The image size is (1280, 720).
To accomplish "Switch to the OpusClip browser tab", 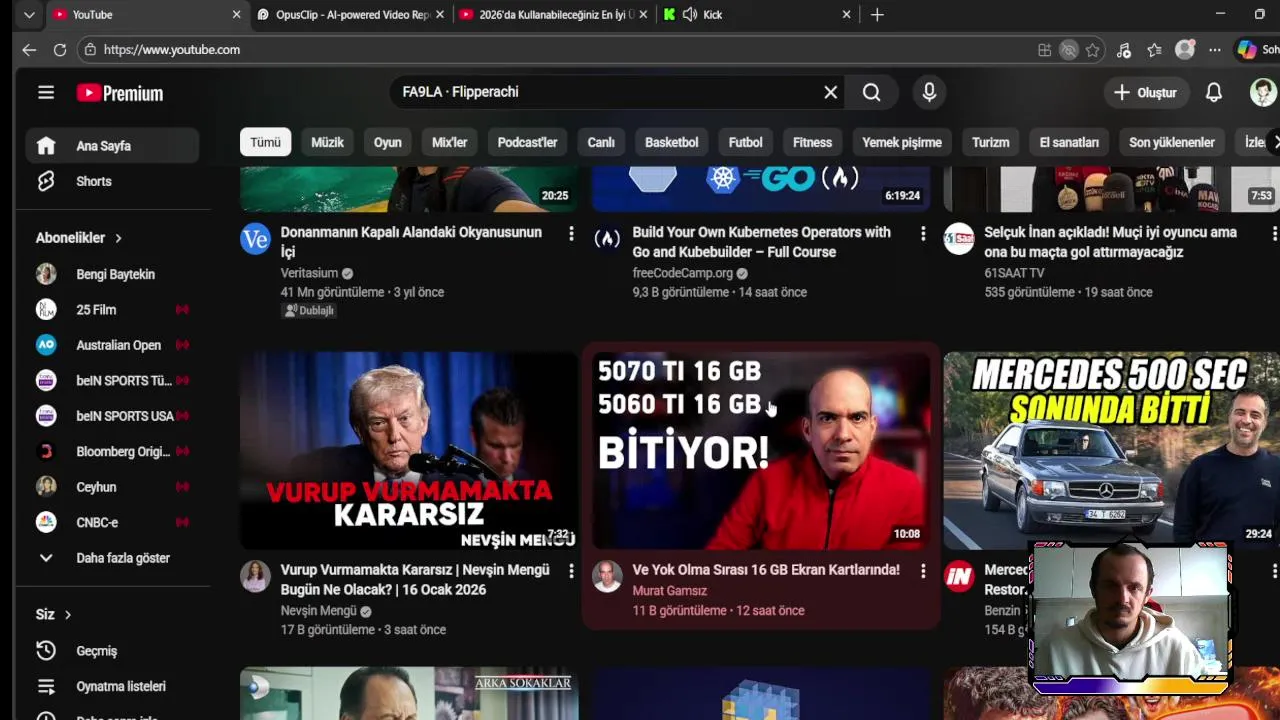I will point(350,14).
